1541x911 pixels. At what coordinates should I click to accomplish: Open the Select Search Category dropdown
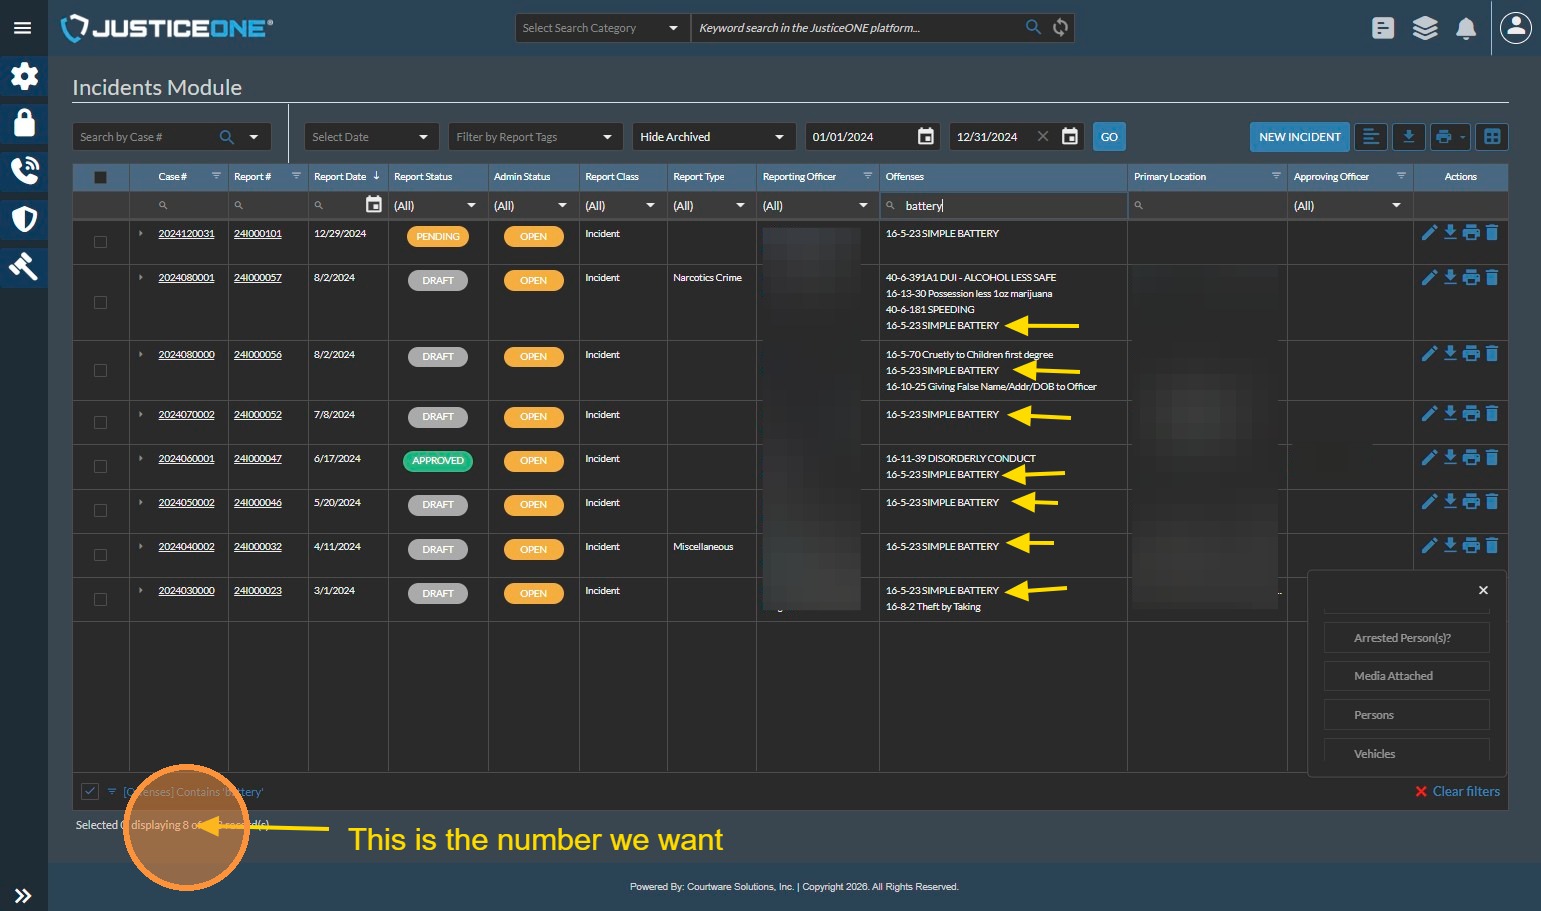600,28
